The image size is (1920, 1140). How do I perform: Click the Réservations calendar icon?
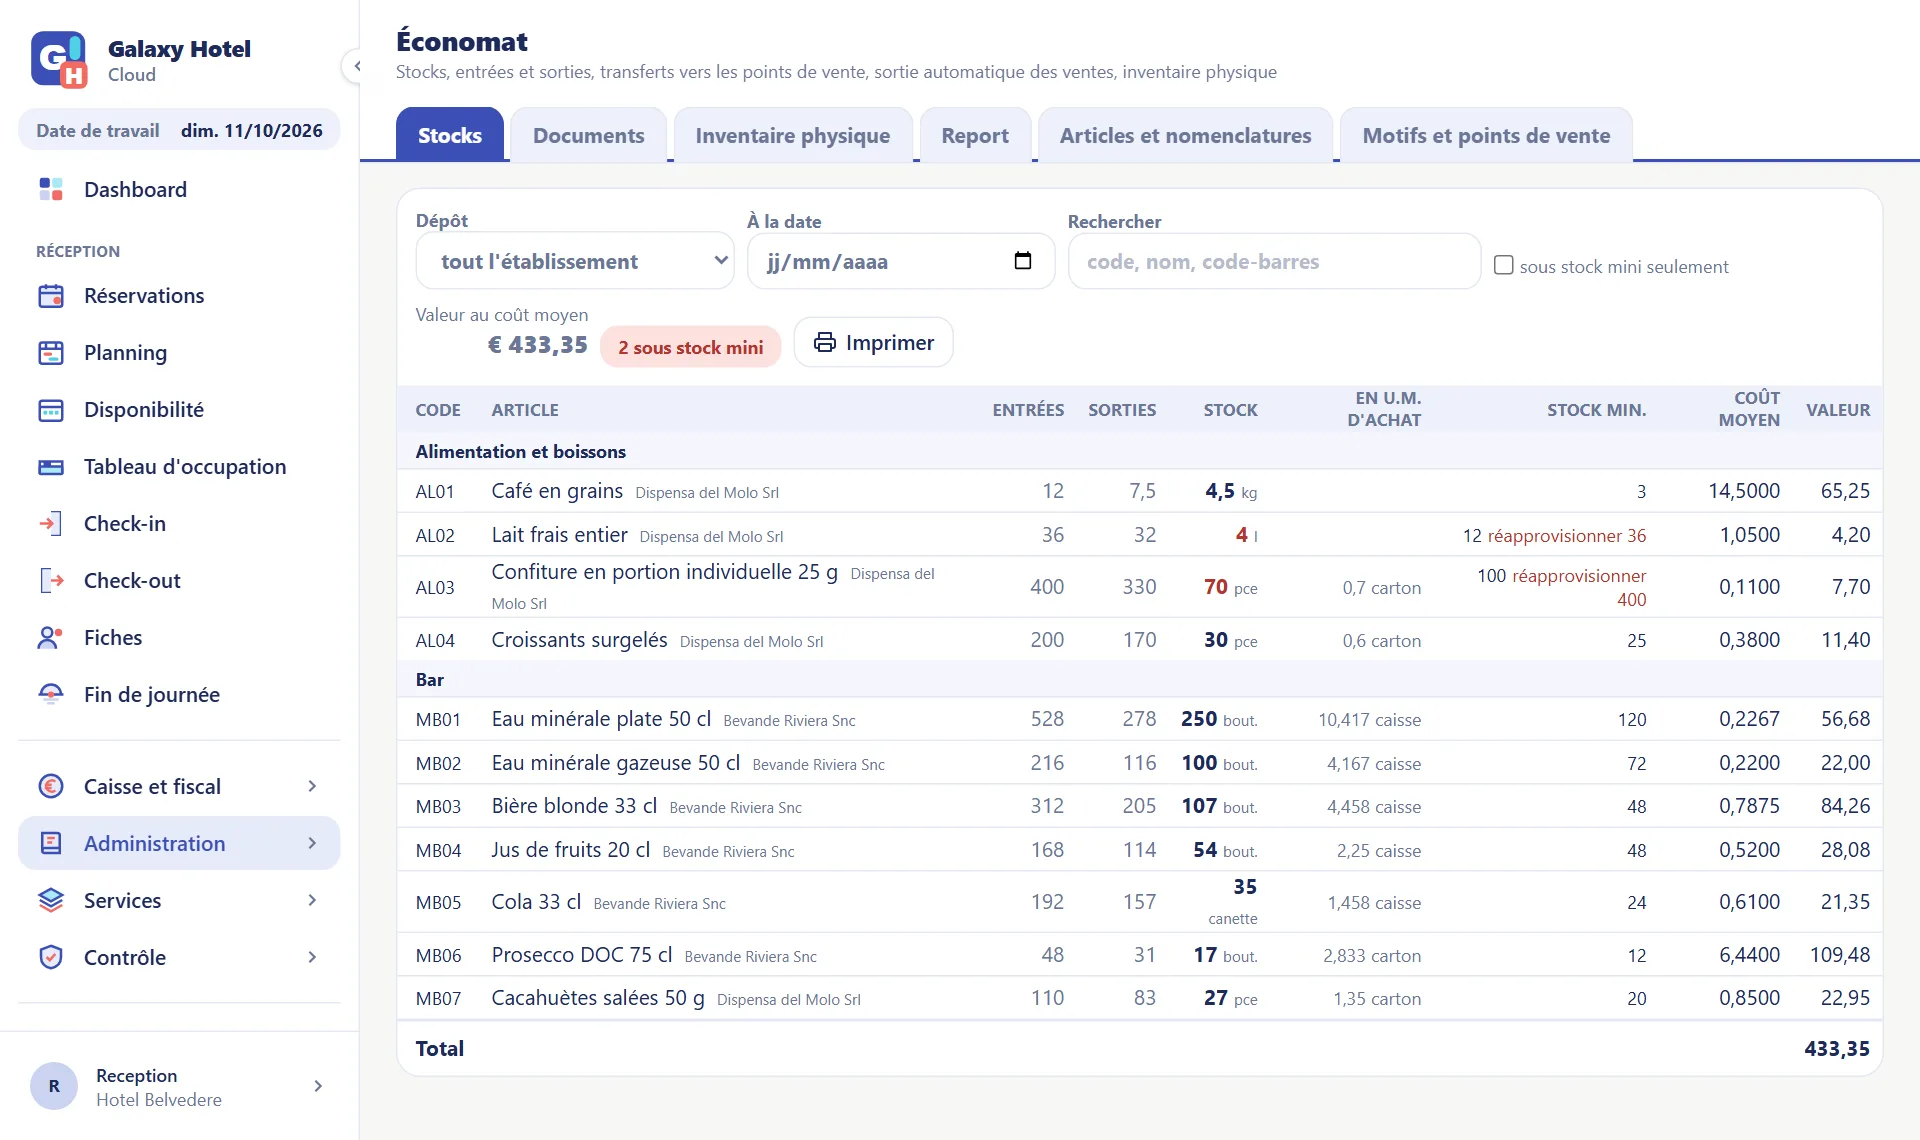[51, 296]
